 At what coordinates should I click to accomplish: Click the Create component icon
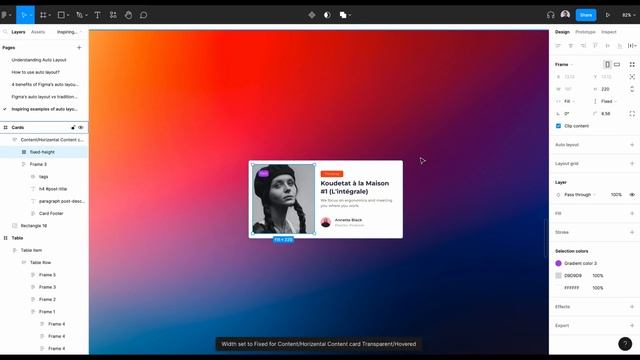[x=312, y=15]
